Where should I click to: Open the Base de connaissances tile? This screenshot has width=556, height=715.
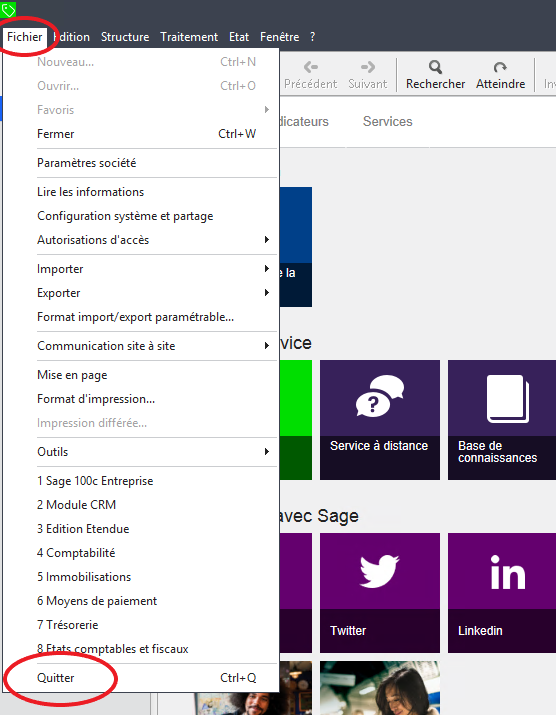tap(502, 420)
